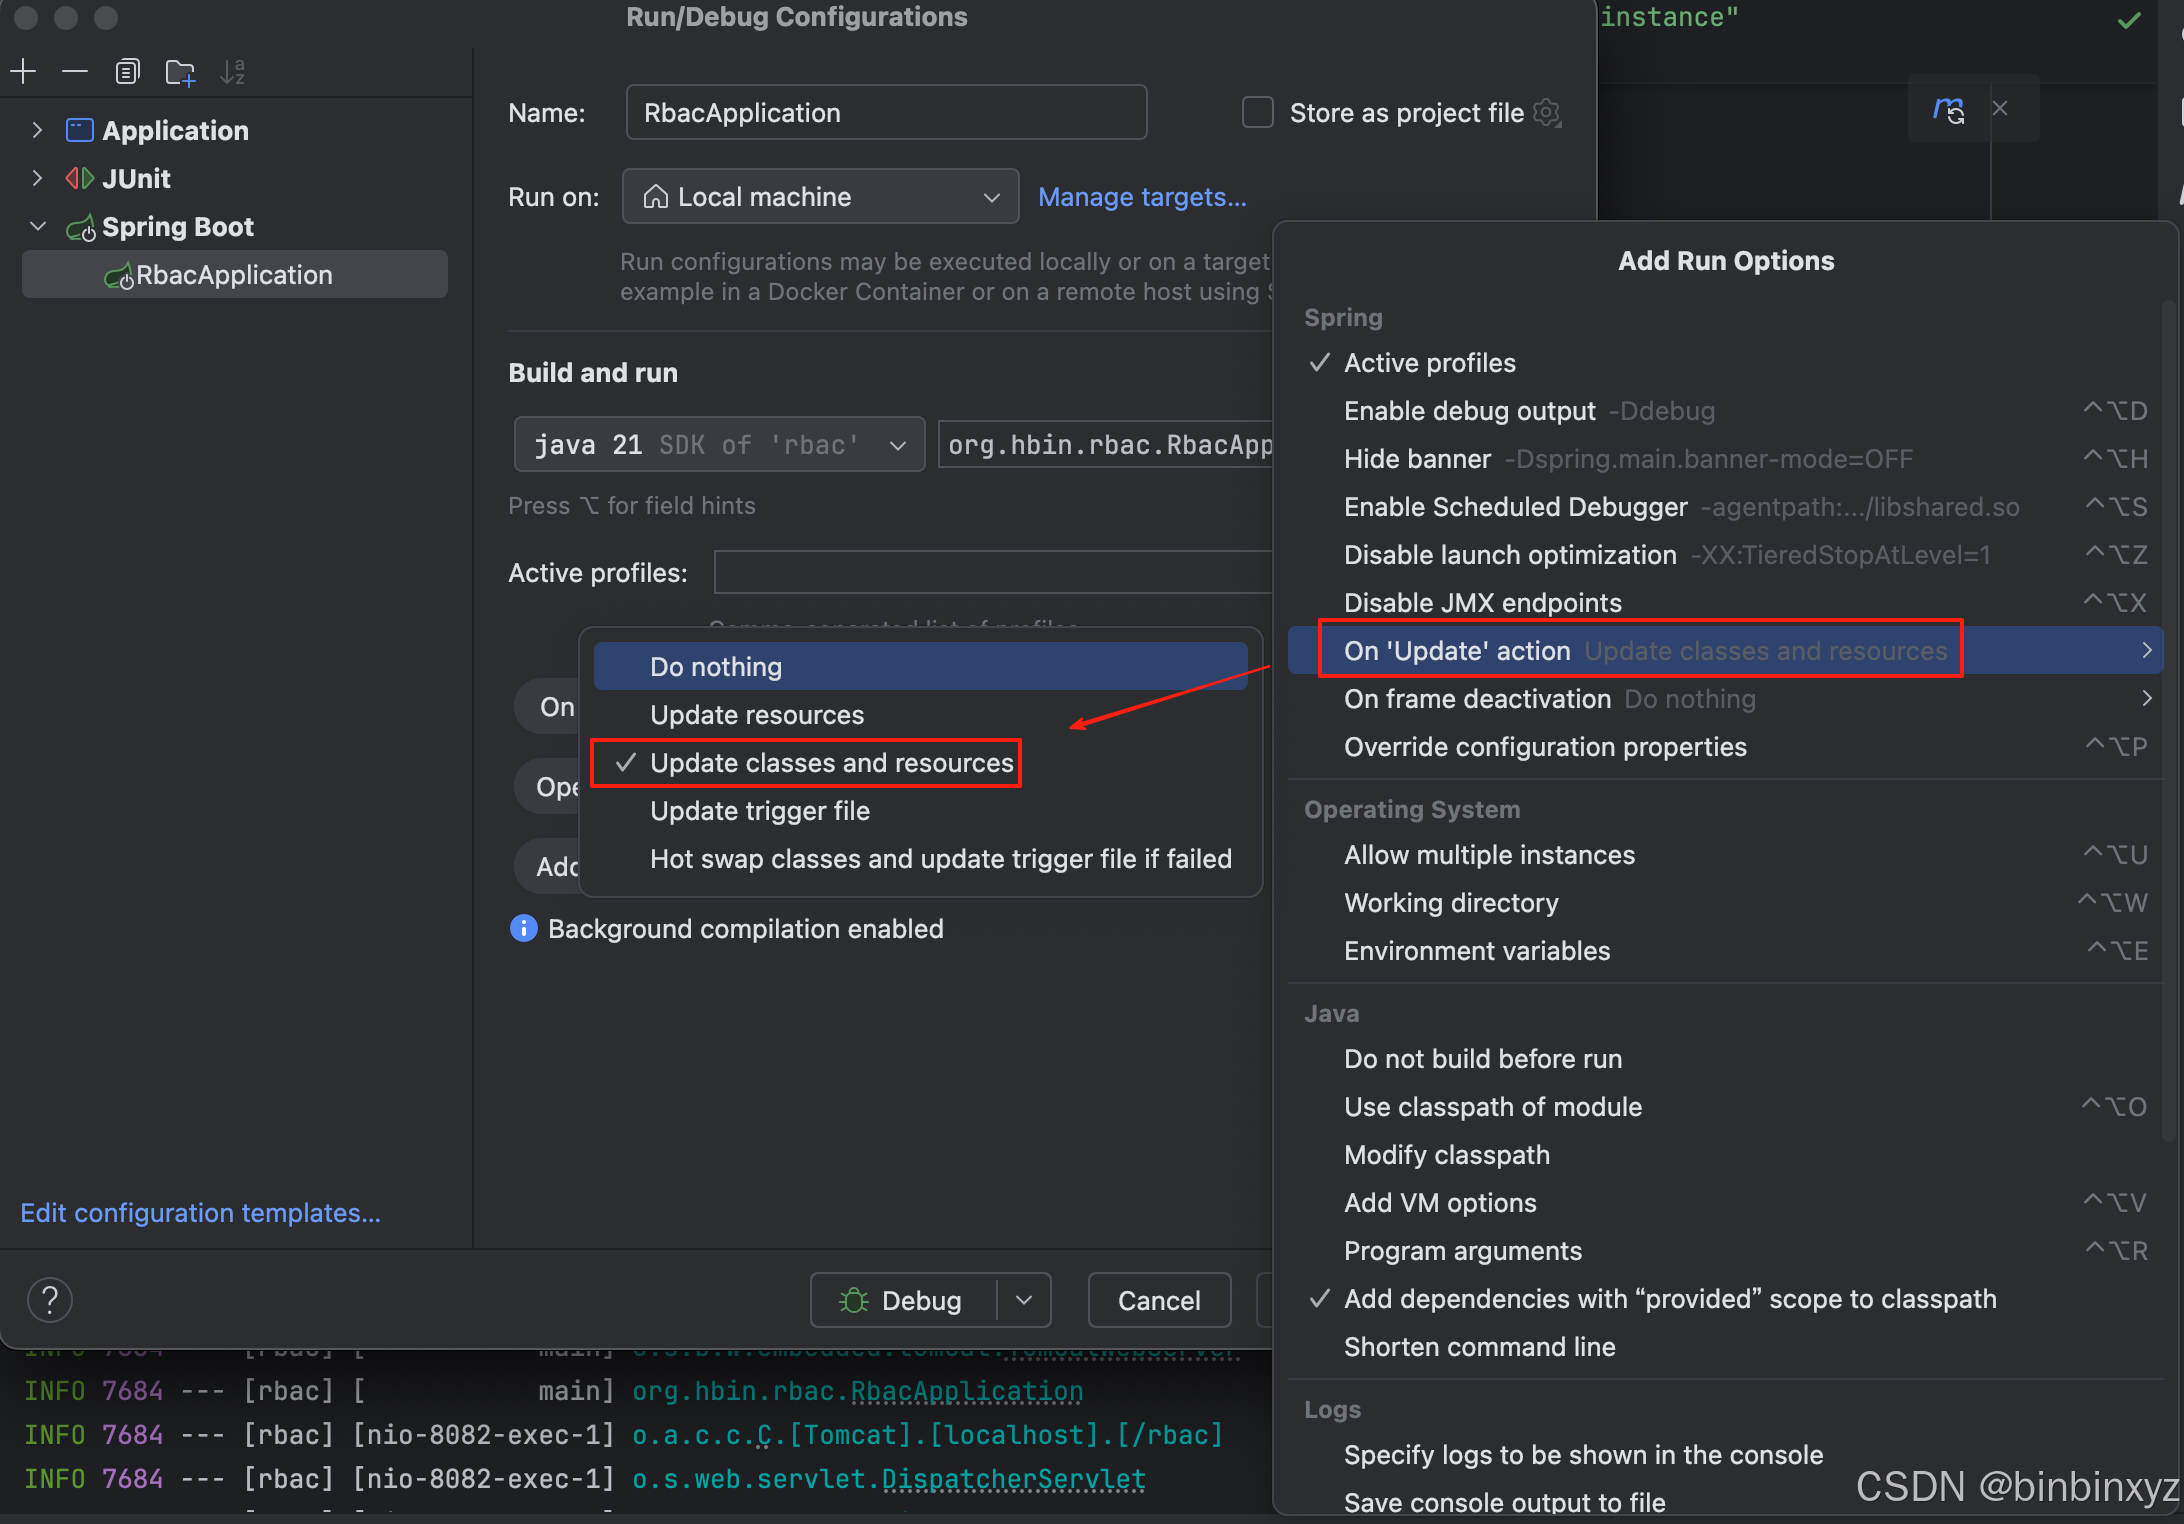
Task: Select Program arguments option
Action: coord(1725,1251)
